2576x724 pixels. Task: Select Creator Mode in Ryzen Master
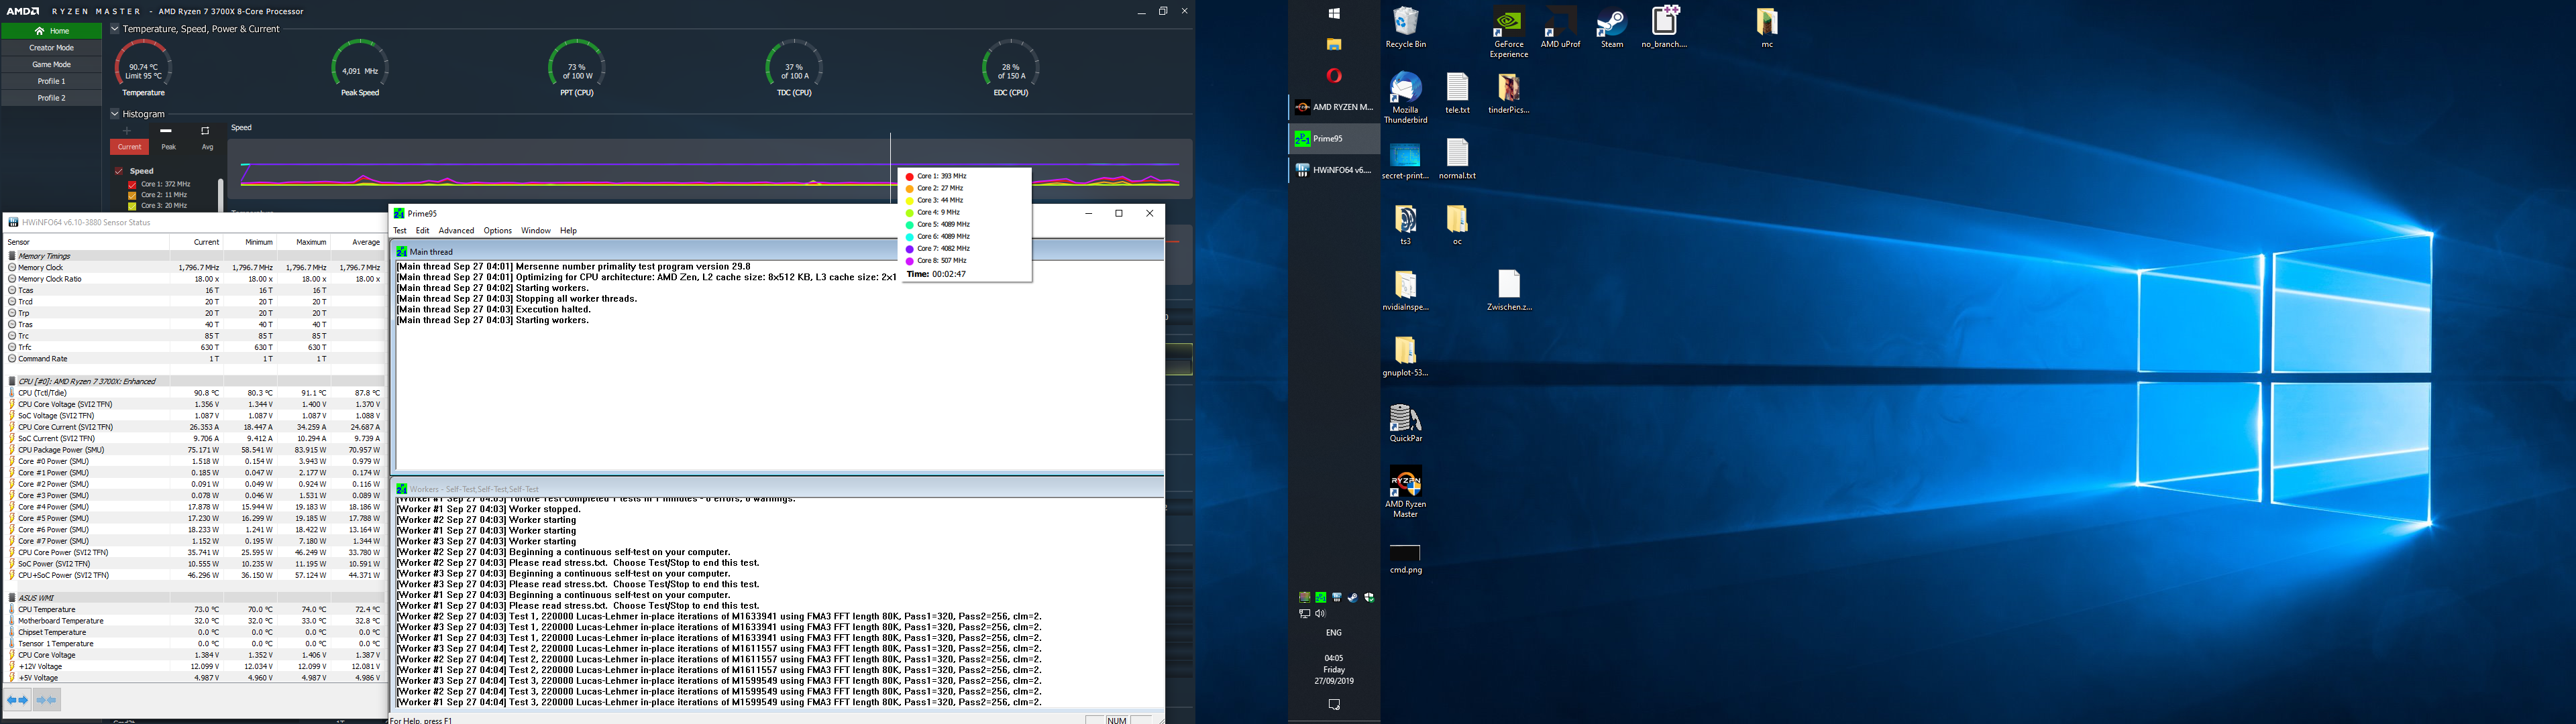(51, 48)
